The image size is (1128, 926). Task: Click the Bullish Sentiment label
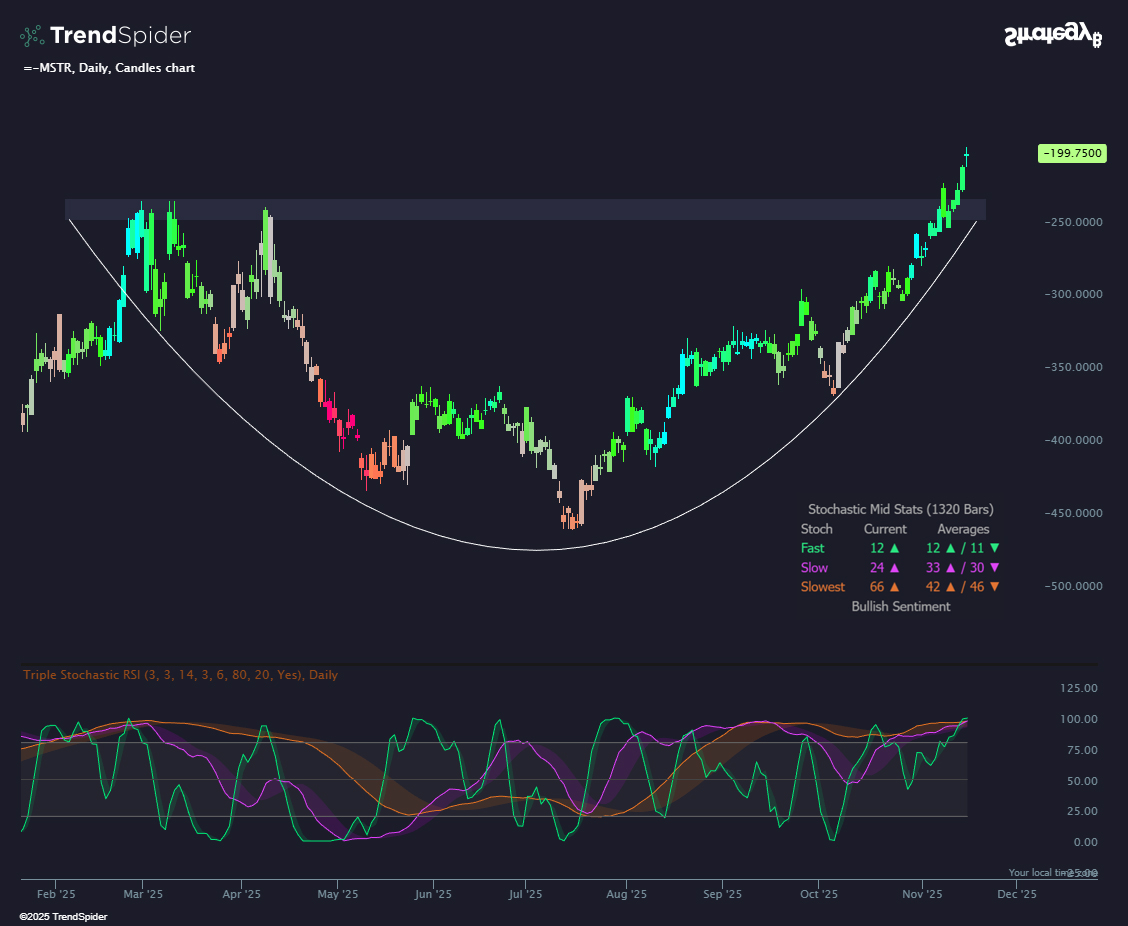pyautogui.click(x=900, y=606)
